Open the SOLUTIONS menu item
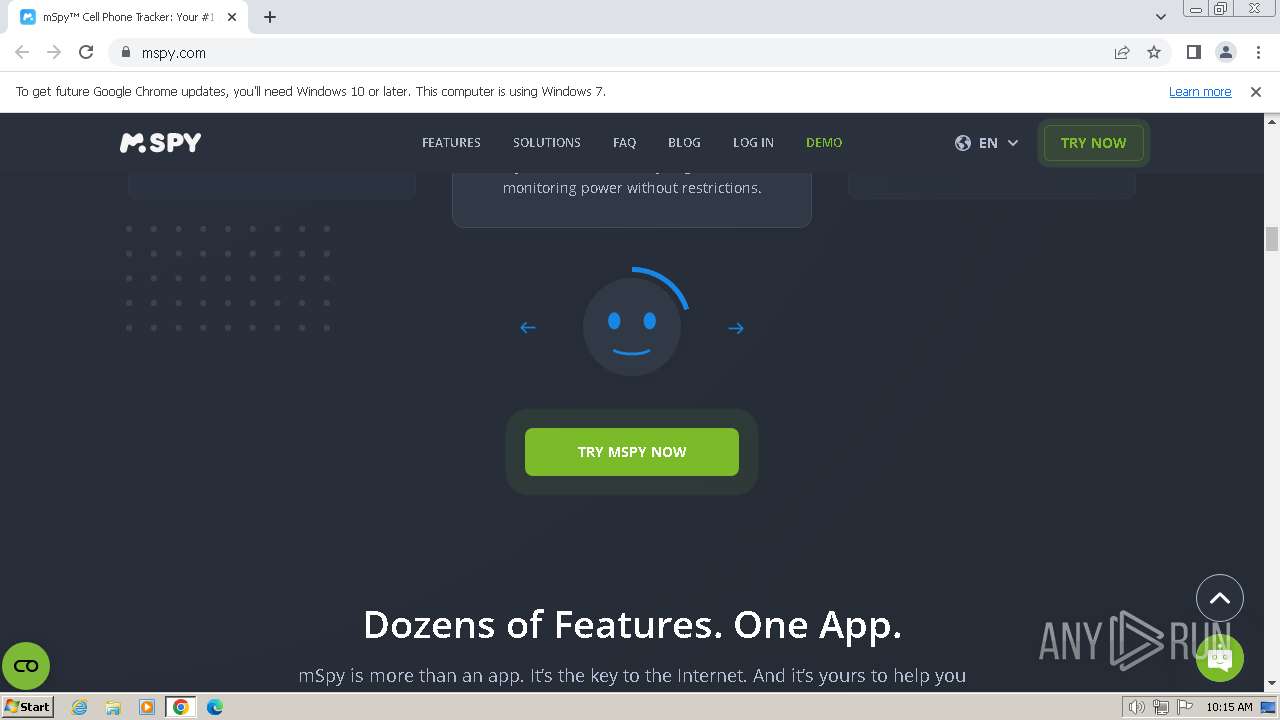The width and height of the screenshot is (1280, 720). (x=547, y=143)
